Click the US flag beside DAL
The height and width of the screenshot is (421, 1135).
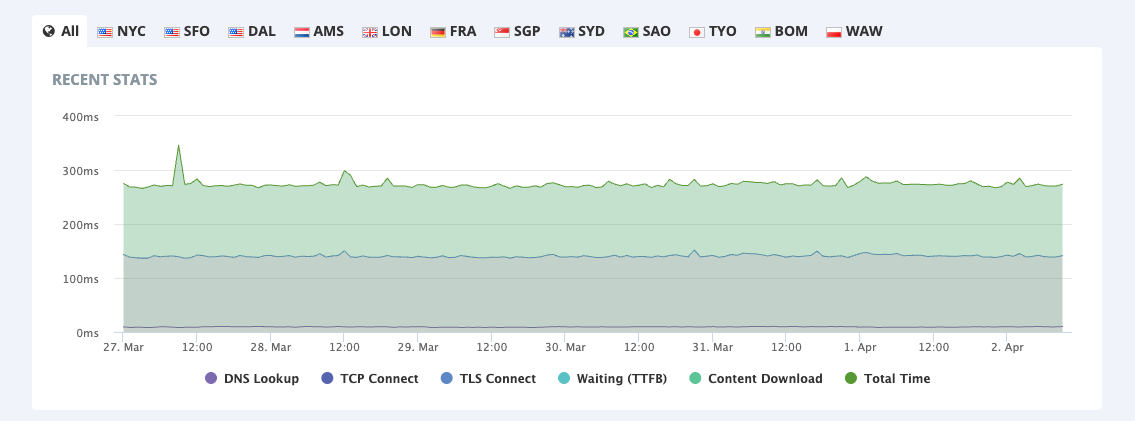point(236,32)
